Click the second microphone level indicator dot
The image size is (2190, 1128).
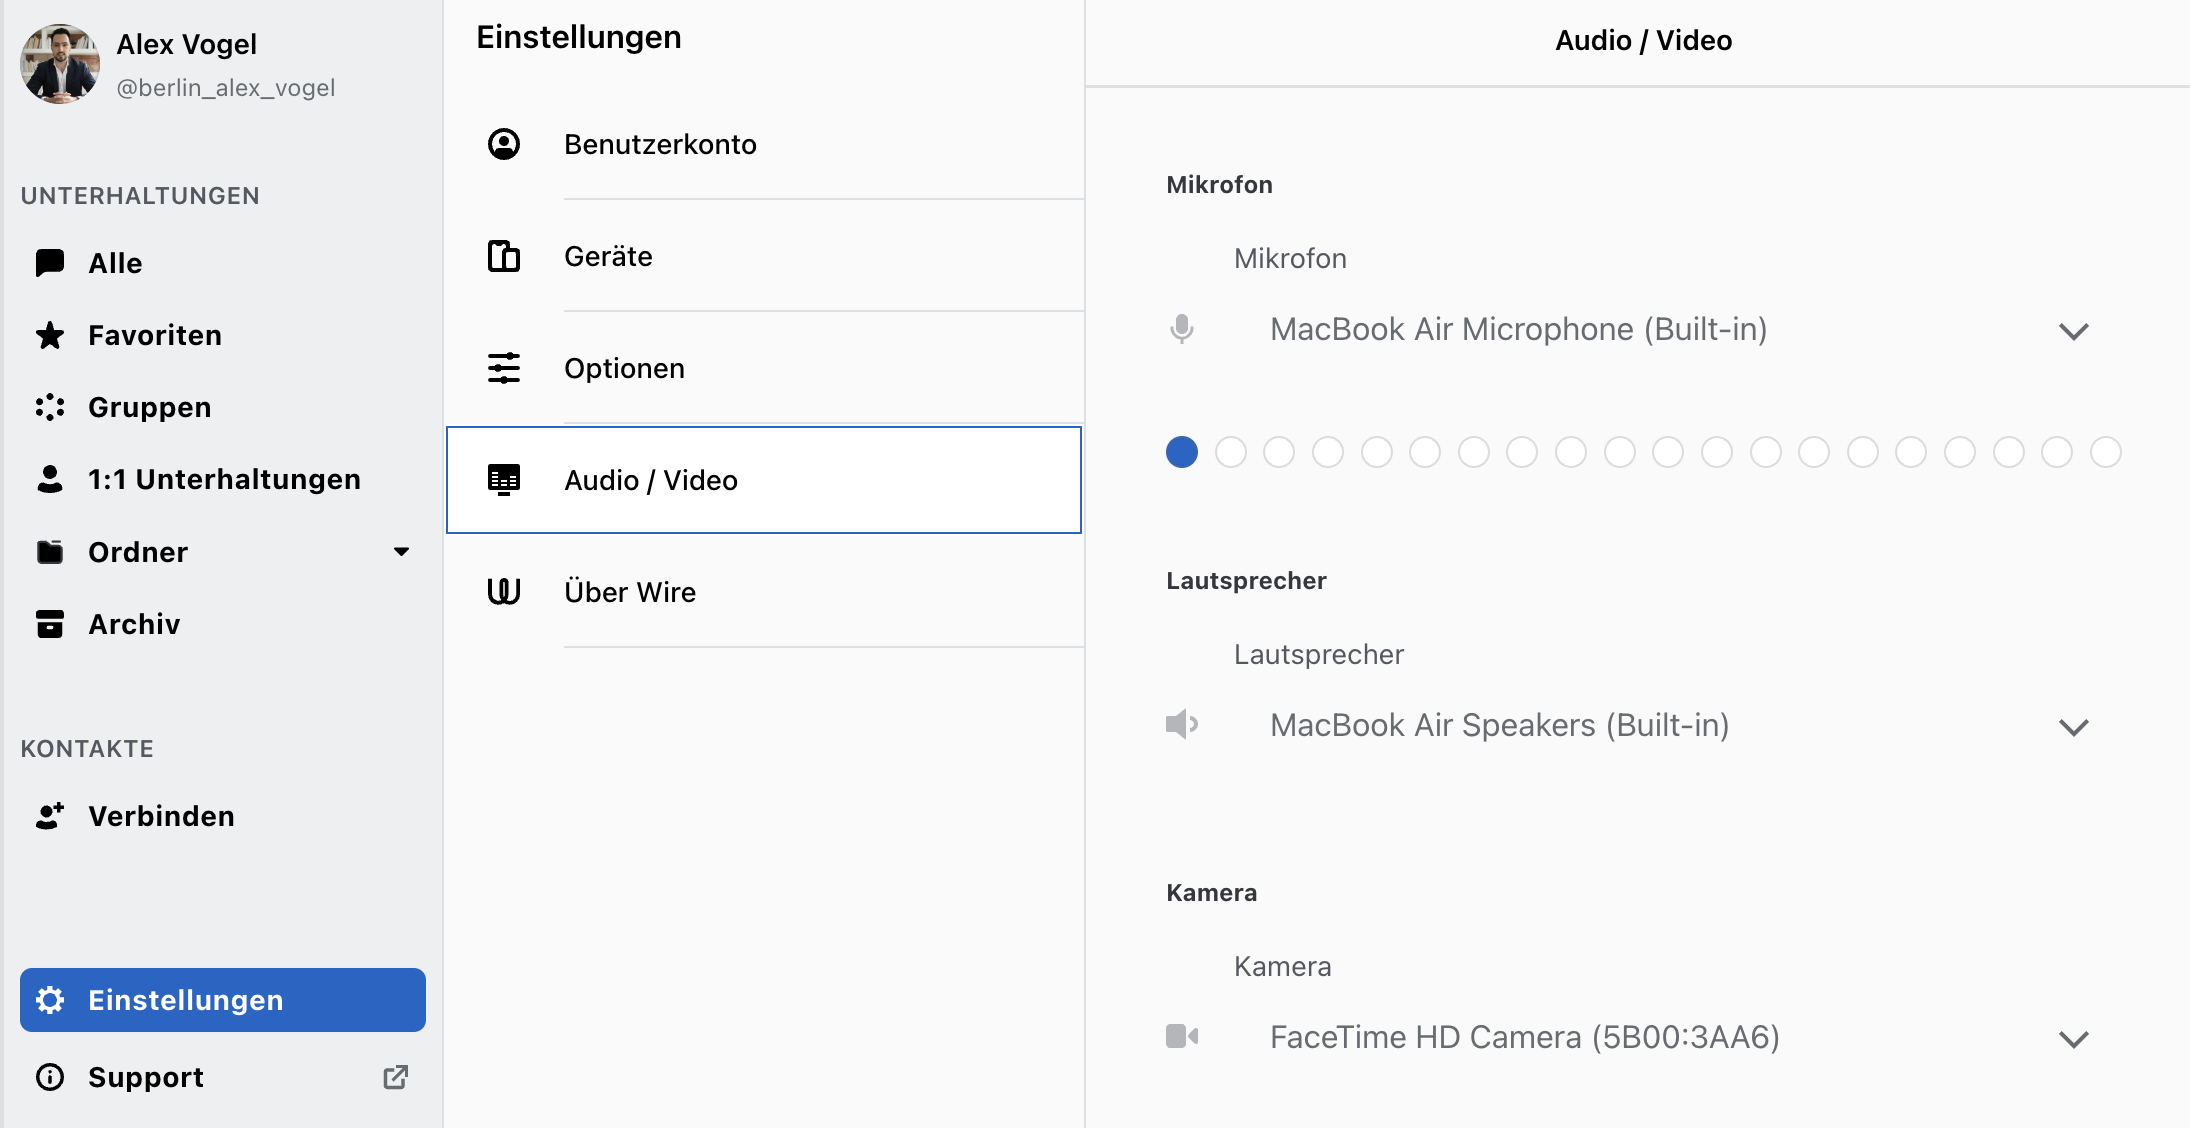coord(1231,452)
